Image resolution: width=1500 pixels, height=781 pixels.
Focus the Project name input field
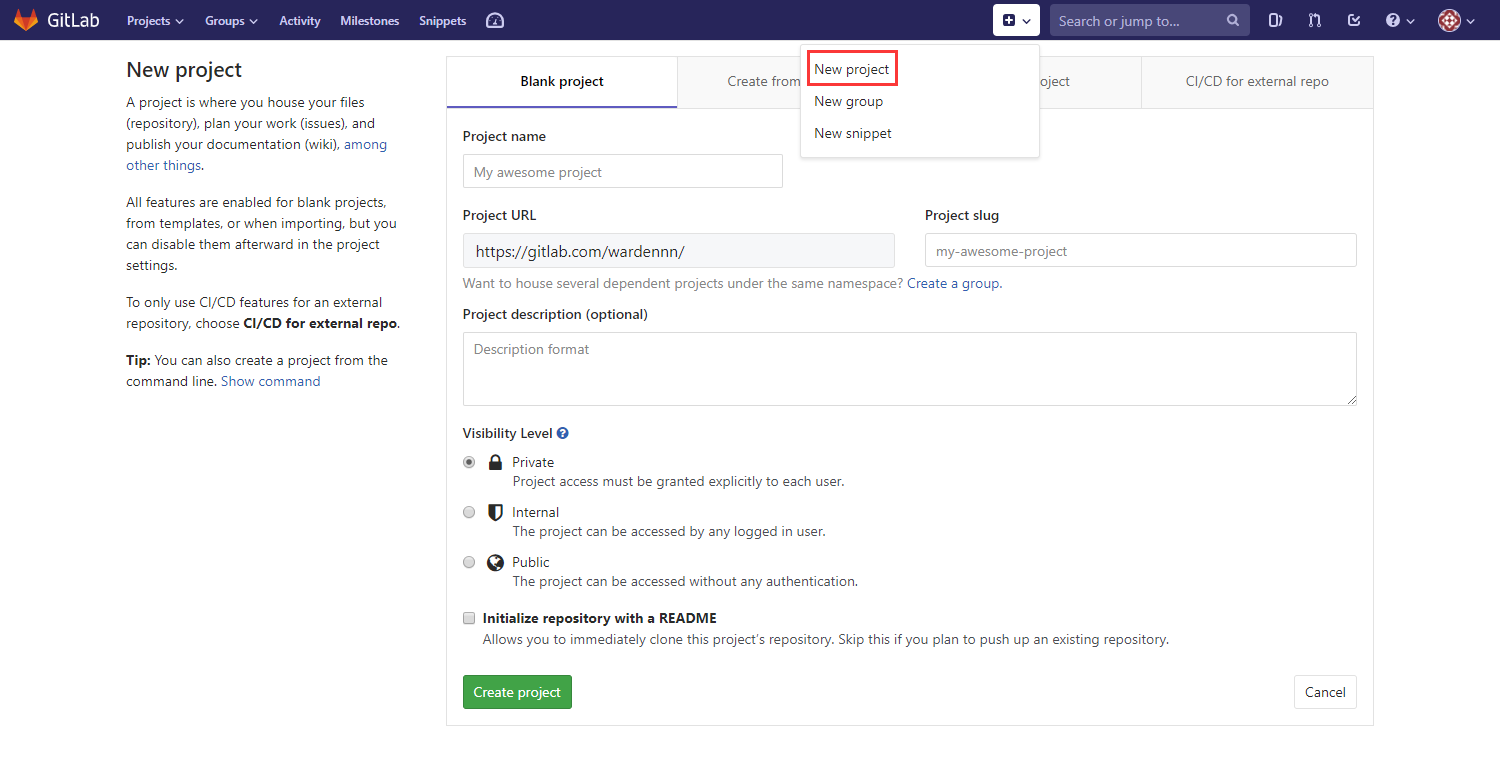(x=622, y=171)
